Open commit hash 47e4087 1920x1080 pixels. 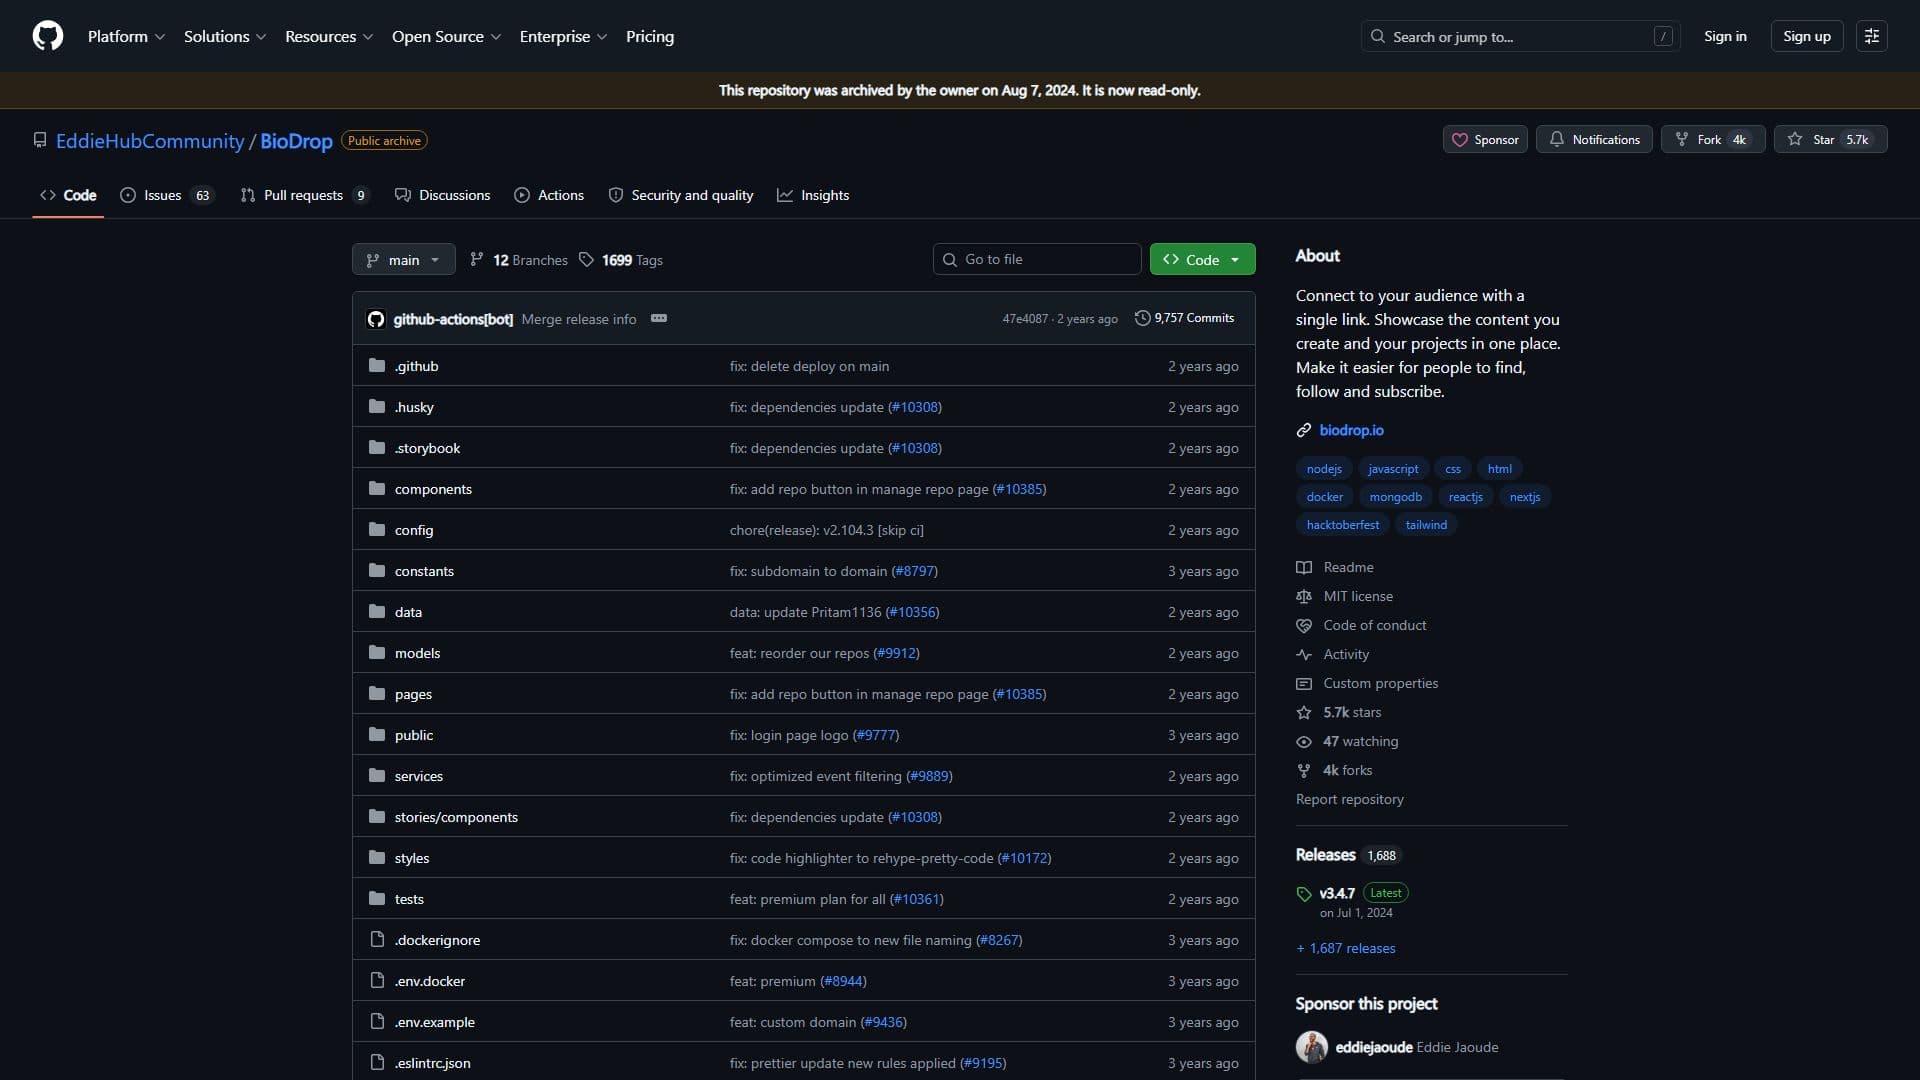[1025, 319]
